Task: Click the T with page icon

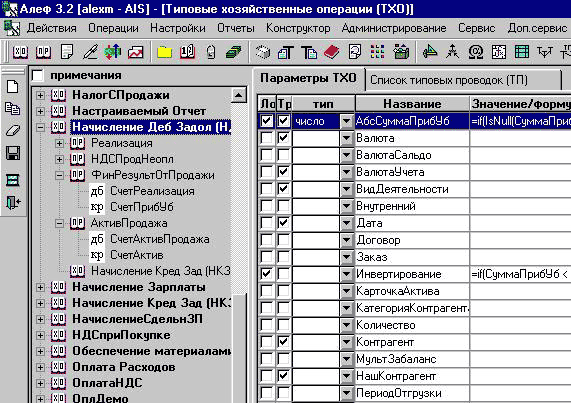Action: coord(309,52)
